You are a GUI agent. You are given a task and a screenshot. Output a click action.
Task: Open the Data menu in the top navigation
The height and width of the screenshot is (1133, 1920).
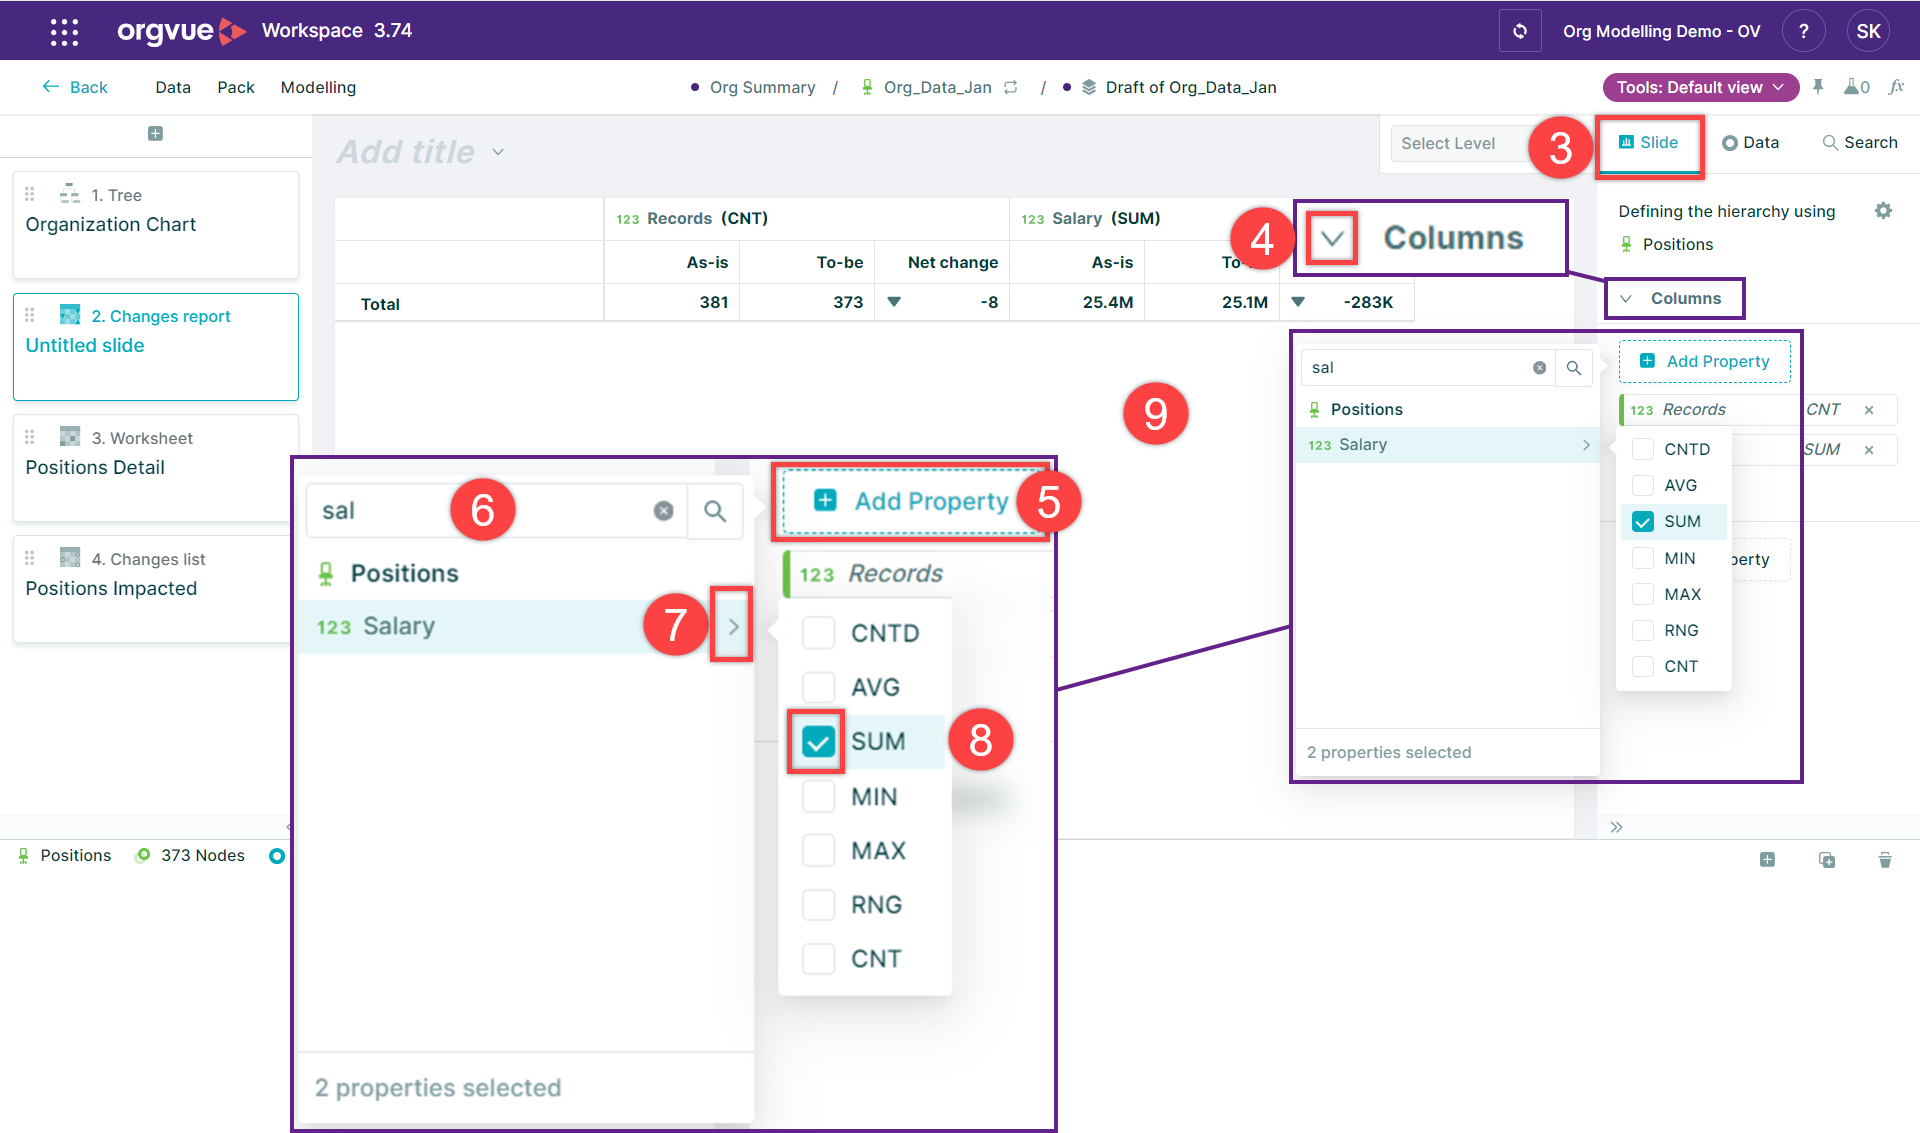point(173,87)
